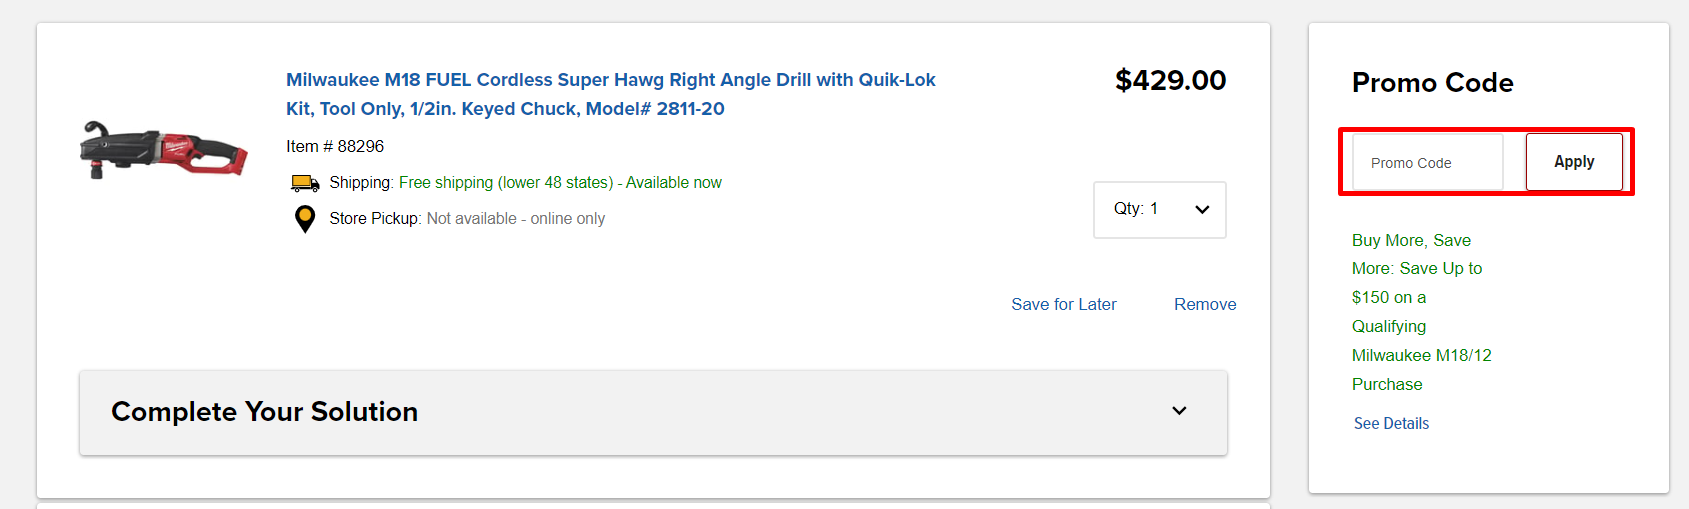The width and height of the screenshot is (1689, 509).
Task: Focus the Promo Code input field
Action: 1427,162
